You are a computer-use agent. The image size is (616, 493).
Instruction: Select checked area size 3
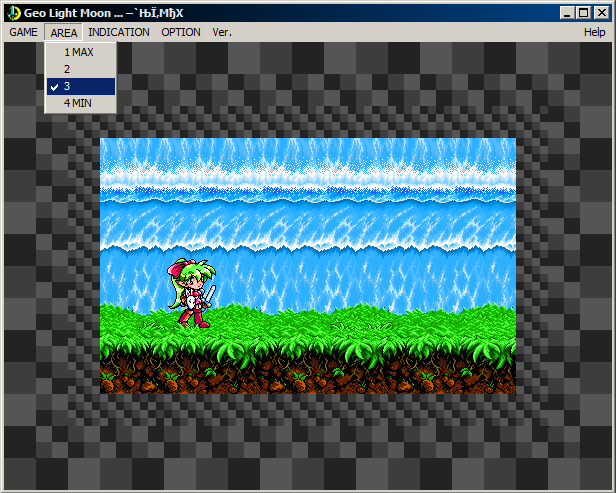pyautogui.click(x=81, y=86)
